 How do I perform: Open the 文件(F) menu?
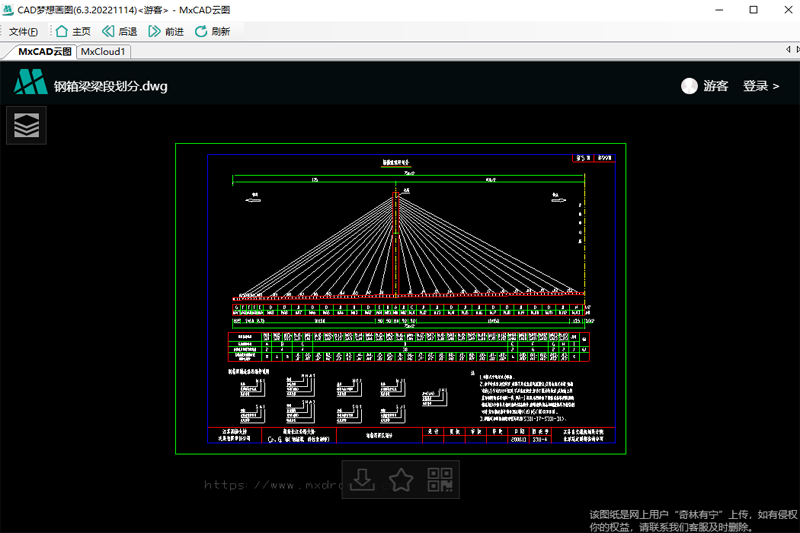23,31
